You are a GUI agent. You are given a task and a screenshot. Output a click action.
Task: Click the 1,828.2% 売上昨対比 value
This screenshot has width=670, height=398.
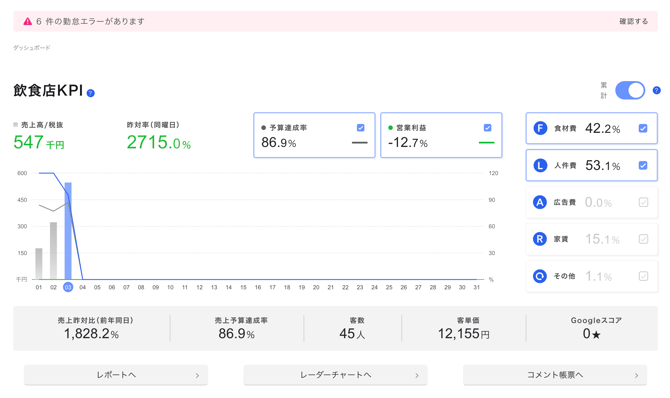point(91,333)
